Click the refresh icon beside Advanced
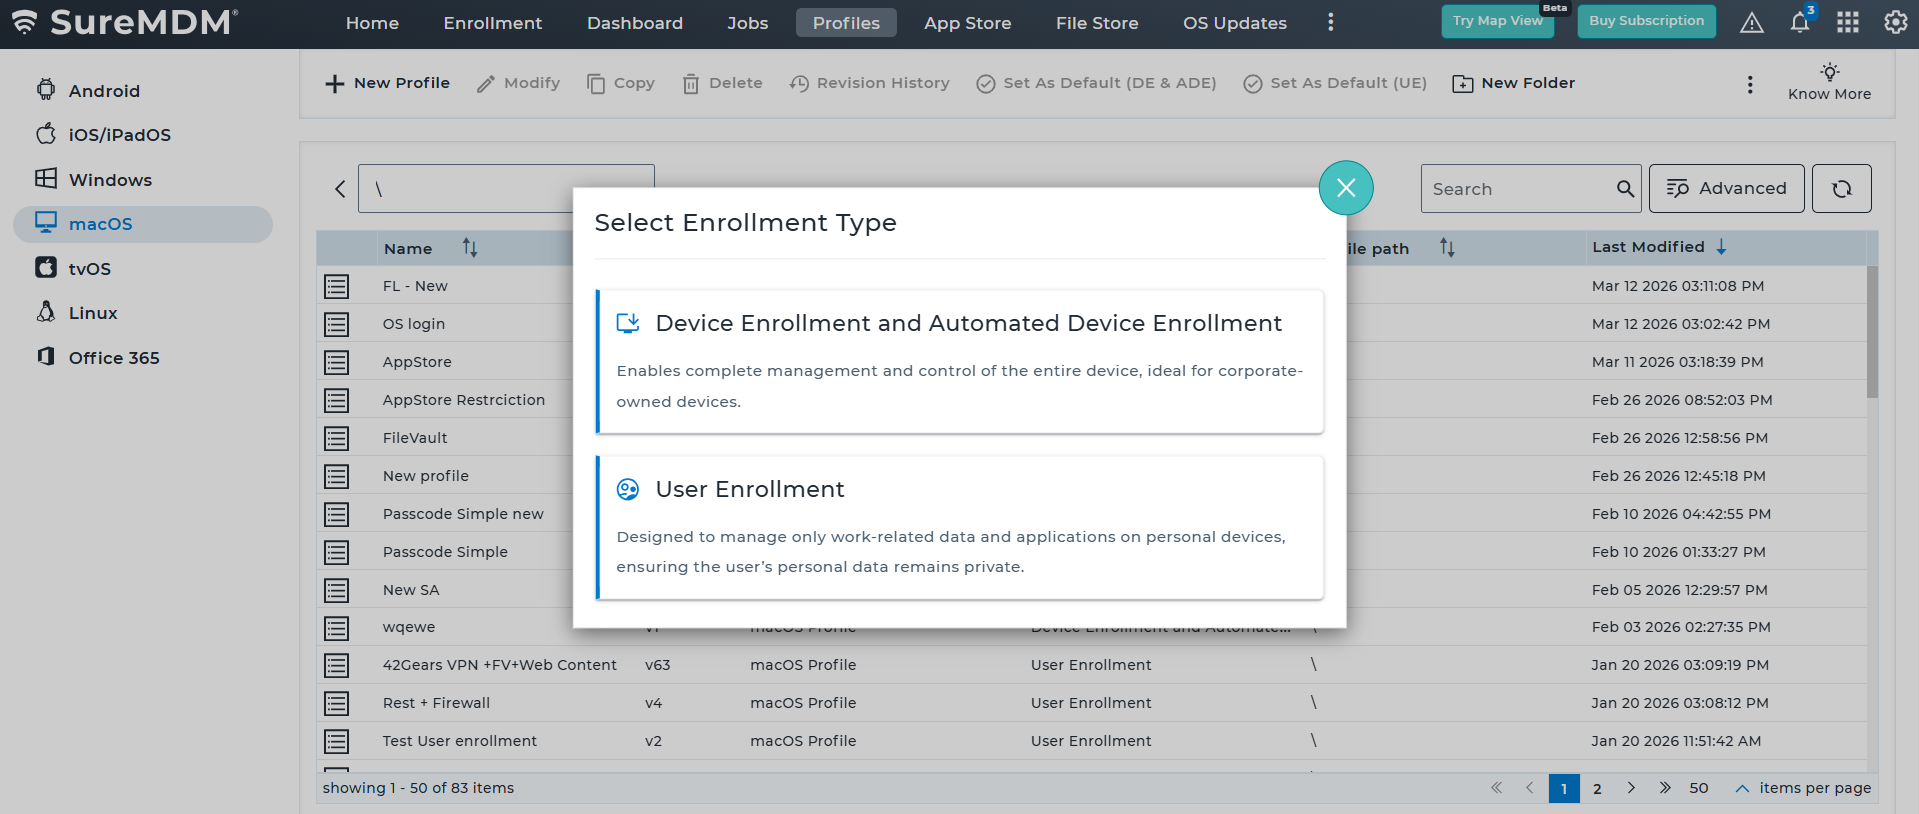Viewport: 1919px width, 814px height. pos(1841,189)
